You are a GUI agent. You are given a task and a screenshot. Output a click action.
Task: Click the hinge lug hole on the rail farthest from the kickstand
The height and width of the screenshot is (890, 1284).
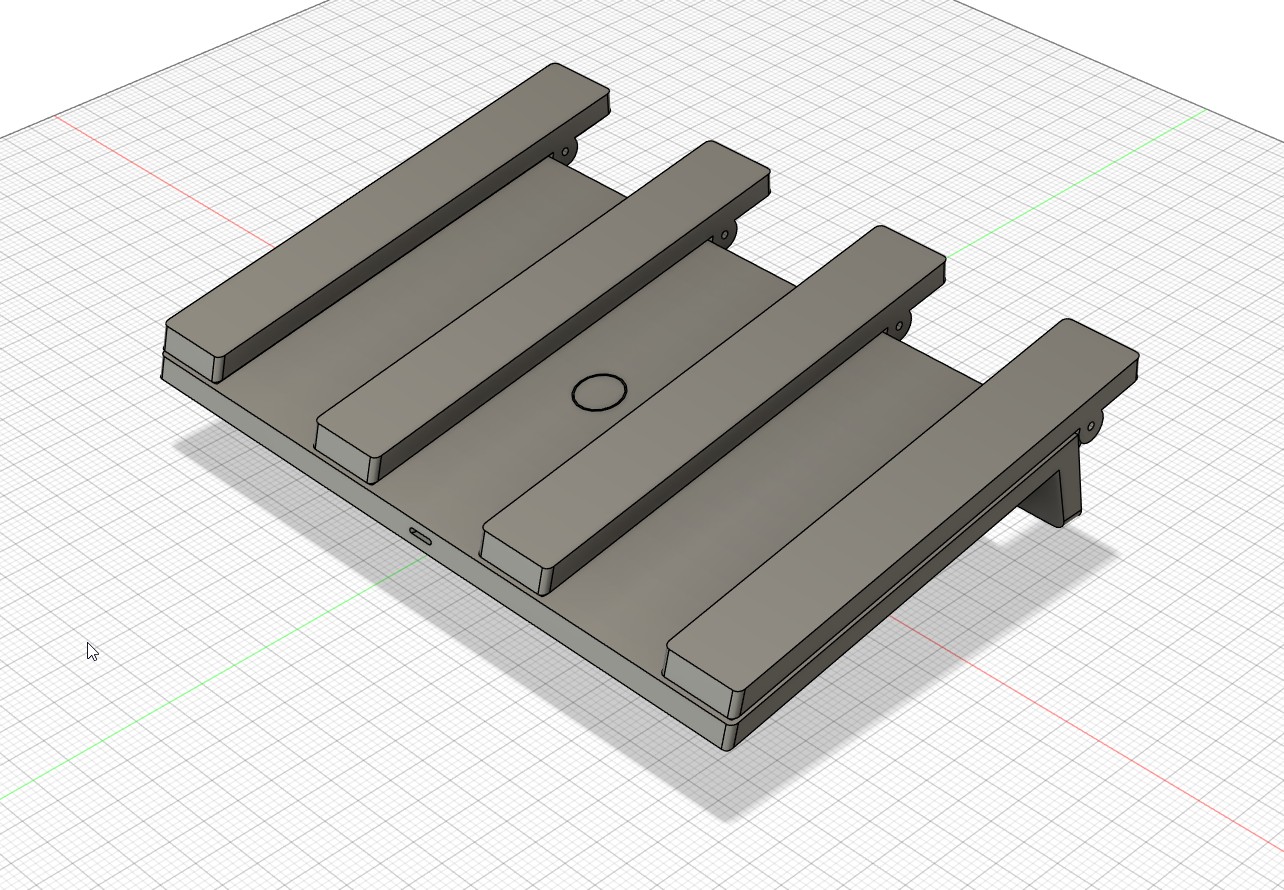[565, 153]
